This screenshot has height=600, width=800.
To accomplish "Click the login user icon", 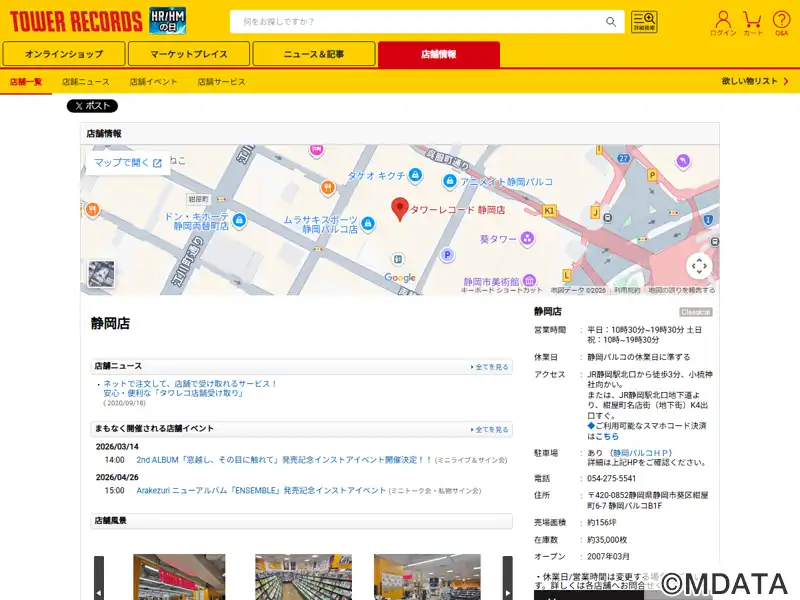I will (x=723, y=23).
